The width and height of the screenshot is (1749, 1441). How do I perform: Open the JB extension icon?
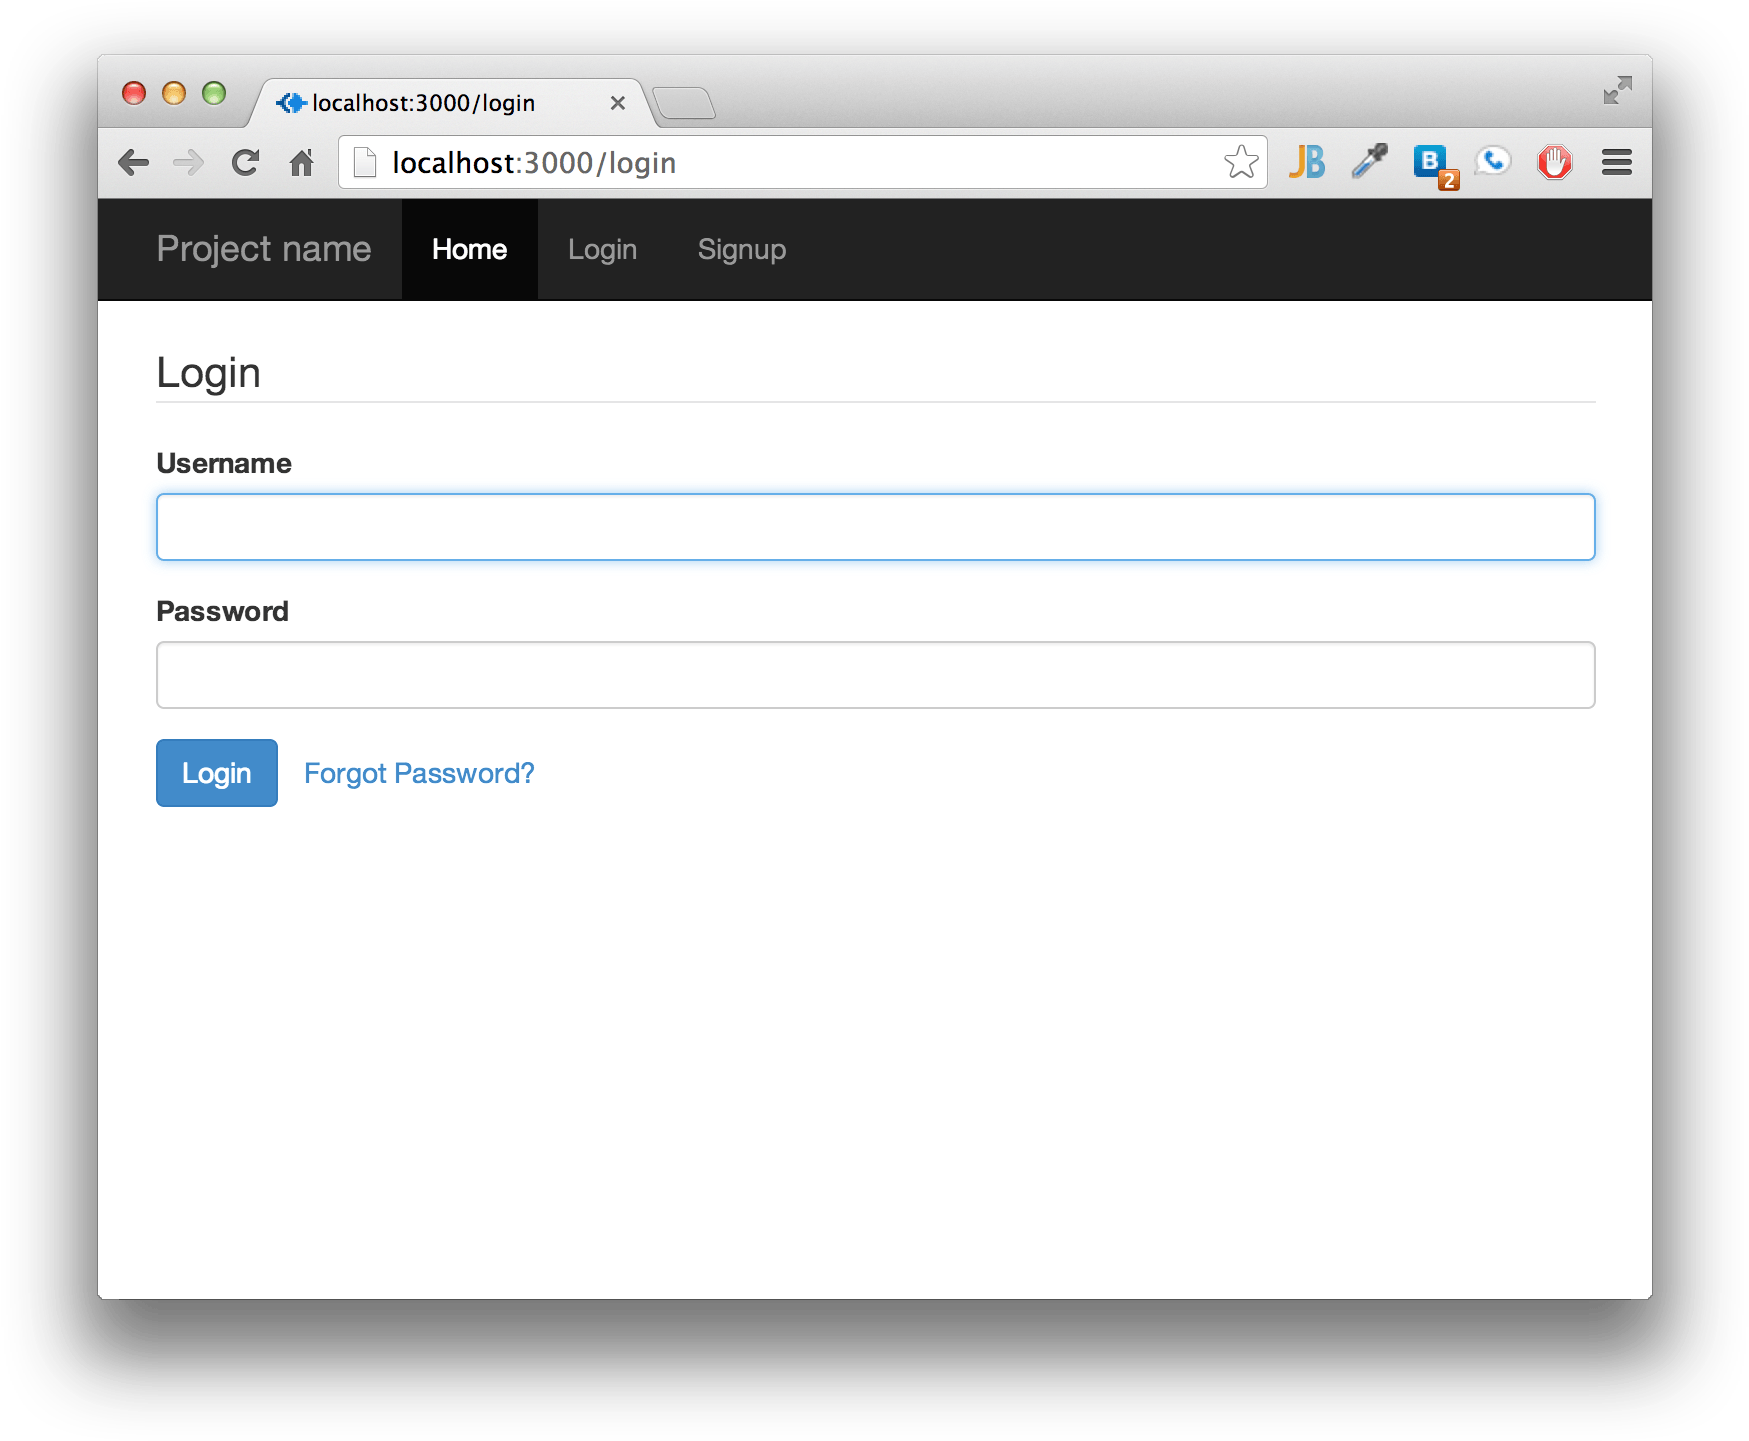[x=1306, y=162]
